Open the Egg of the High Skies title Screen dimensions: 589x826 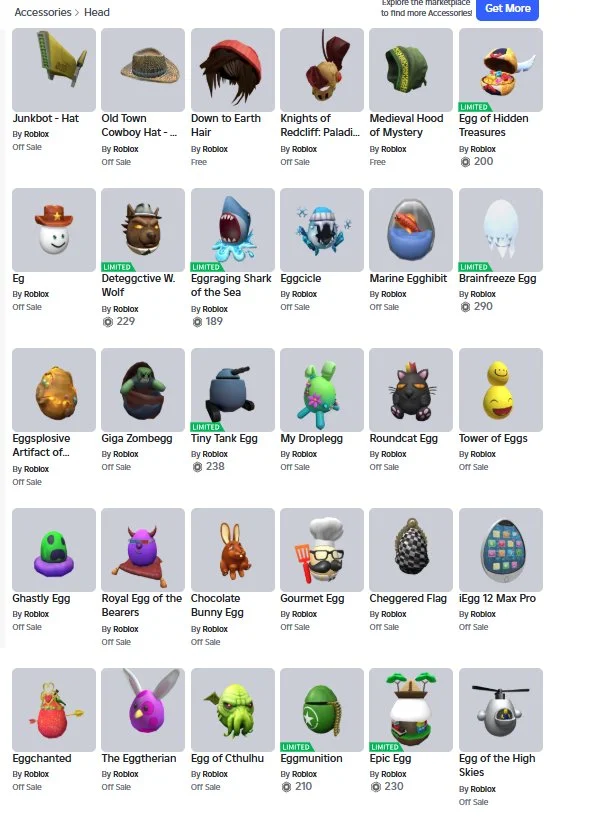pyautogui.click(x=497, y=765)
